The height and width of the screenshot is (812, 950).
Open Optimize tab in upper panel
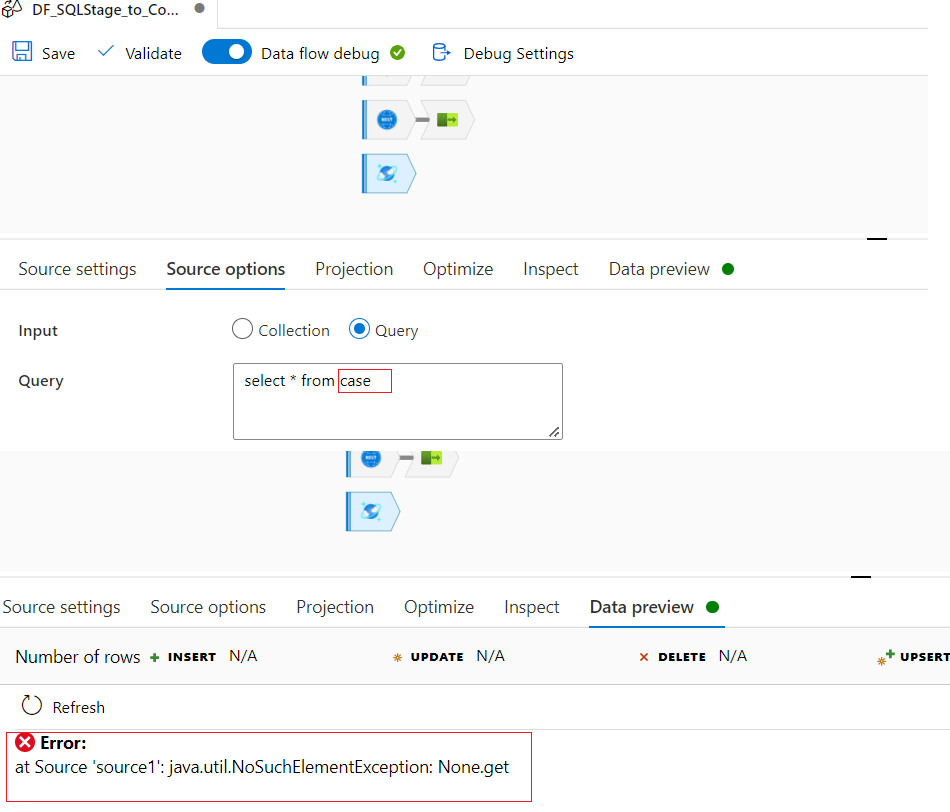458,269
